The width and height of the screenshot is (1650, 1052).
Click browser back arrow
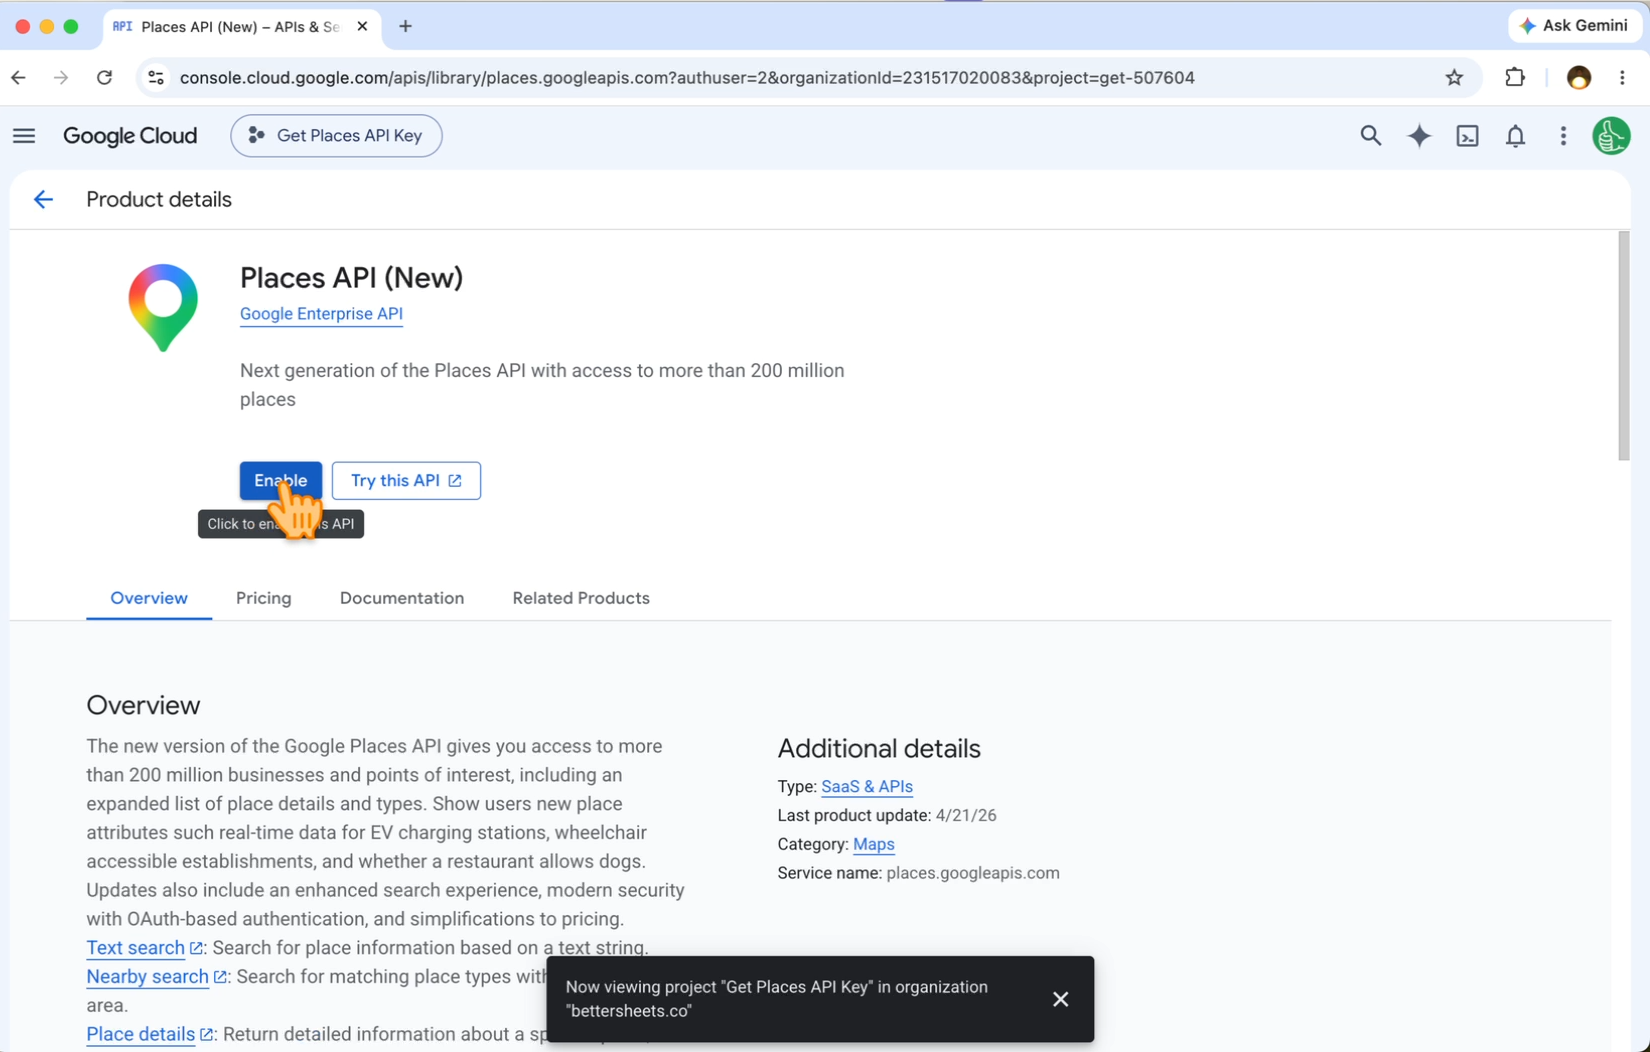[19, 78]
